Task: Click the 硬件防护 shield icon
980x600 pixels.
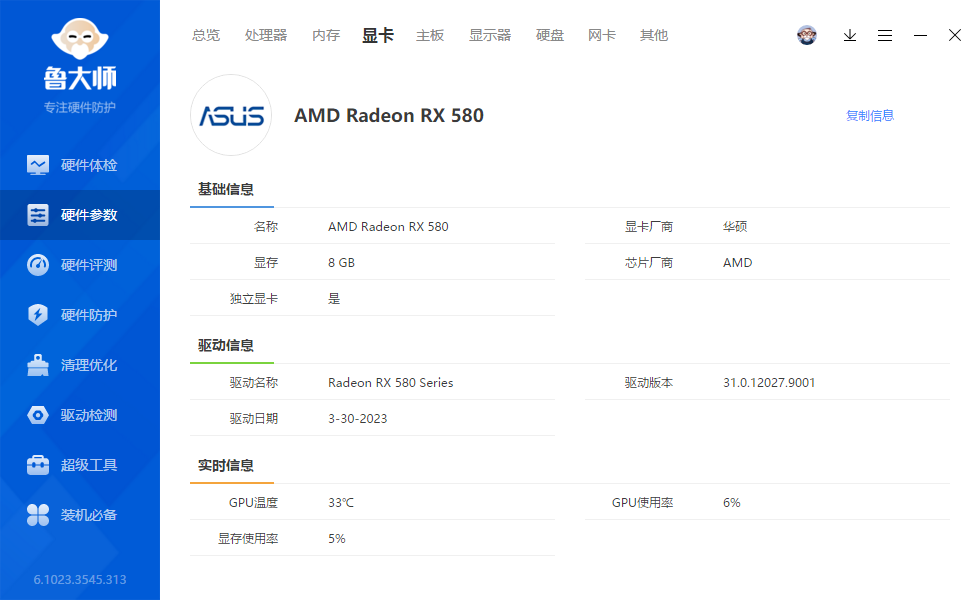Action: tap(38, 315)
